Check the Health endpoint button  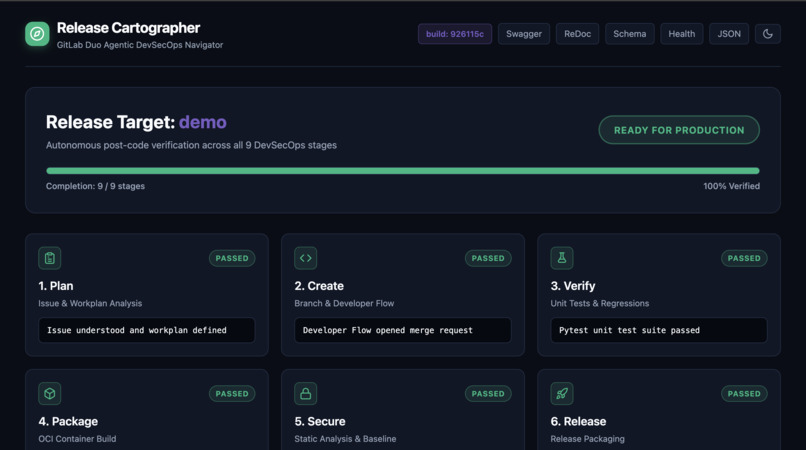pos(682,34)
